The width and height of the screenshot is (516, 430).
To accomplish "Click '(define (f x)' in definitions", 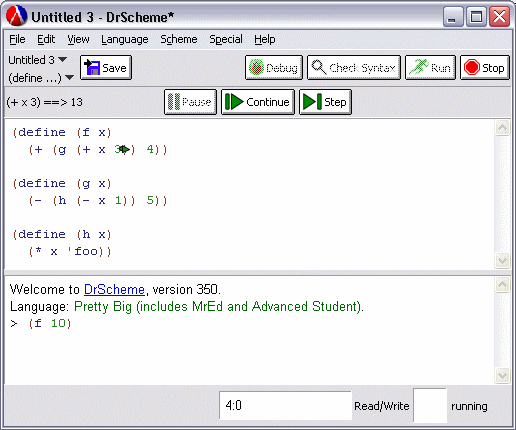I will pos(62,132).
